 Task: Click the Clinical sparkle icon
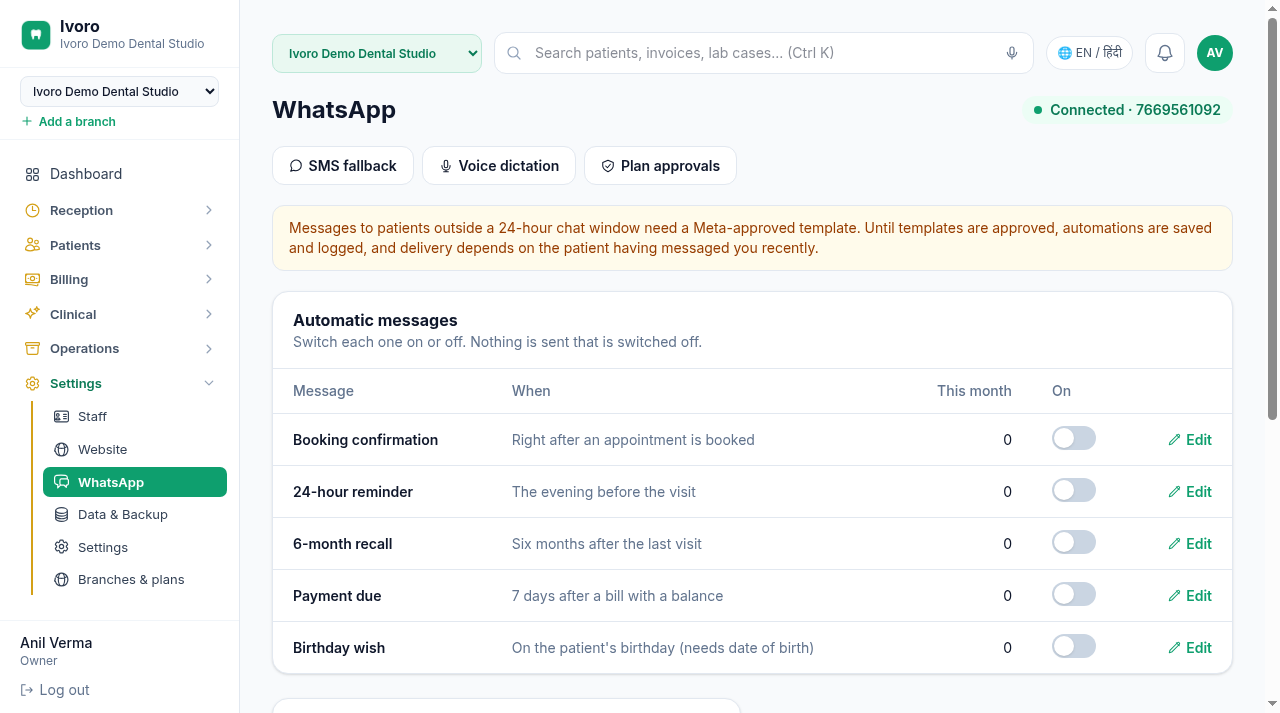(33, 314)
